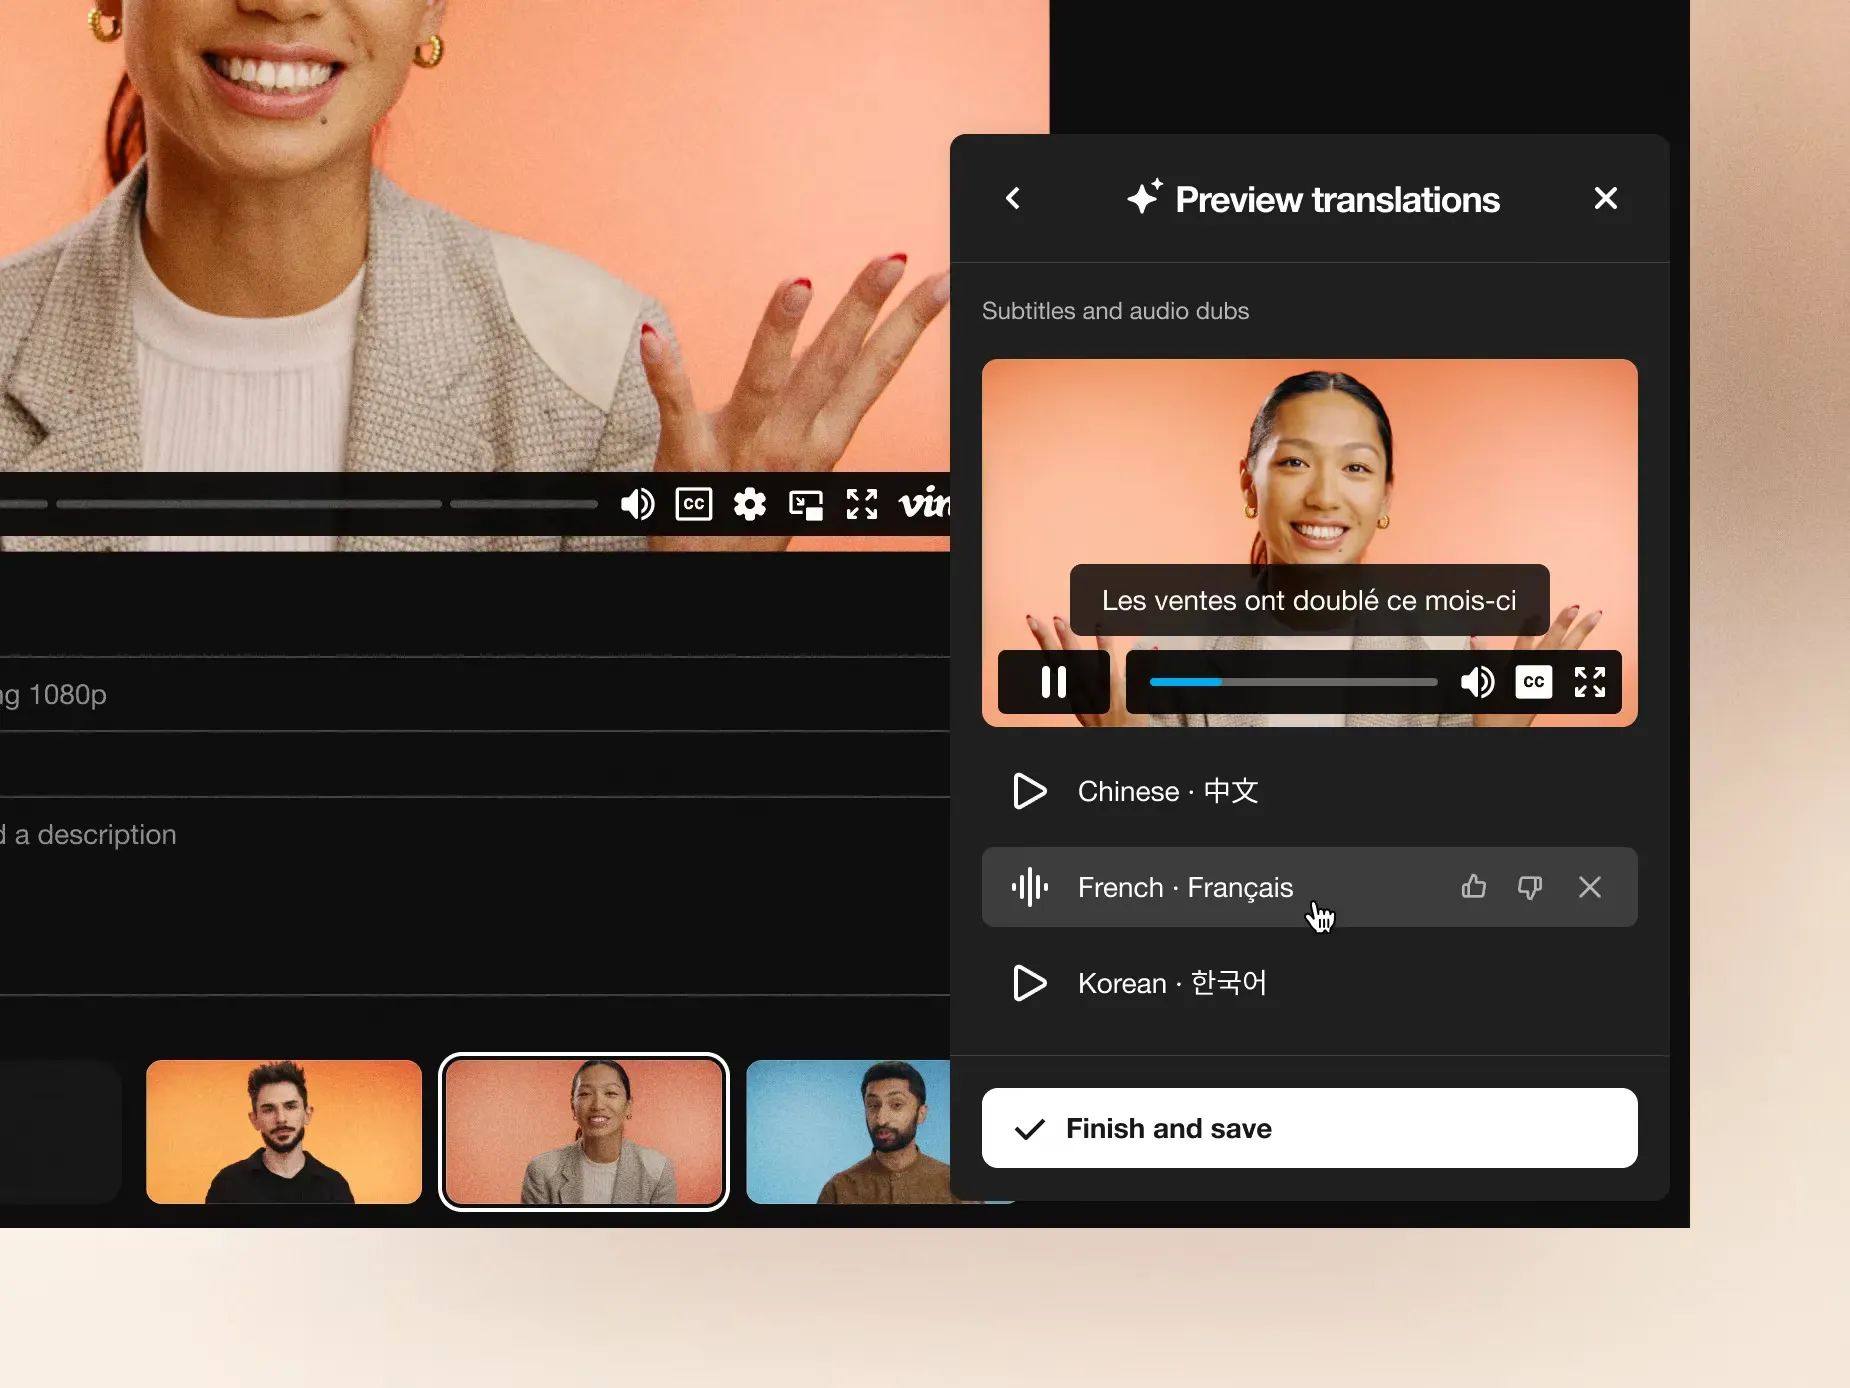1850x1388 pixels.
Task: Toggle closed captions in the preview player
Action: 1533,682
